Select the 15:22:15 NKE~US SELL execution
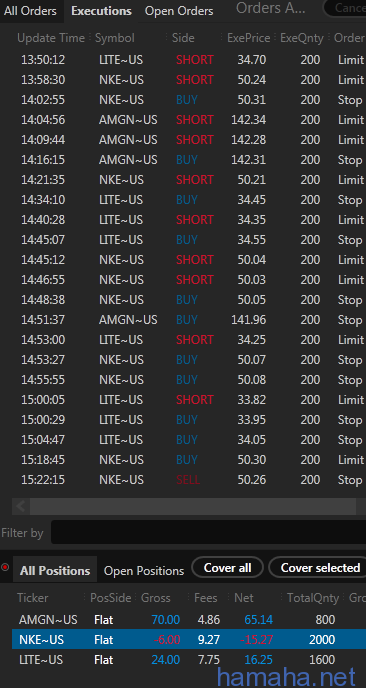Screen dimensions: 366x688 coord(189,480)
